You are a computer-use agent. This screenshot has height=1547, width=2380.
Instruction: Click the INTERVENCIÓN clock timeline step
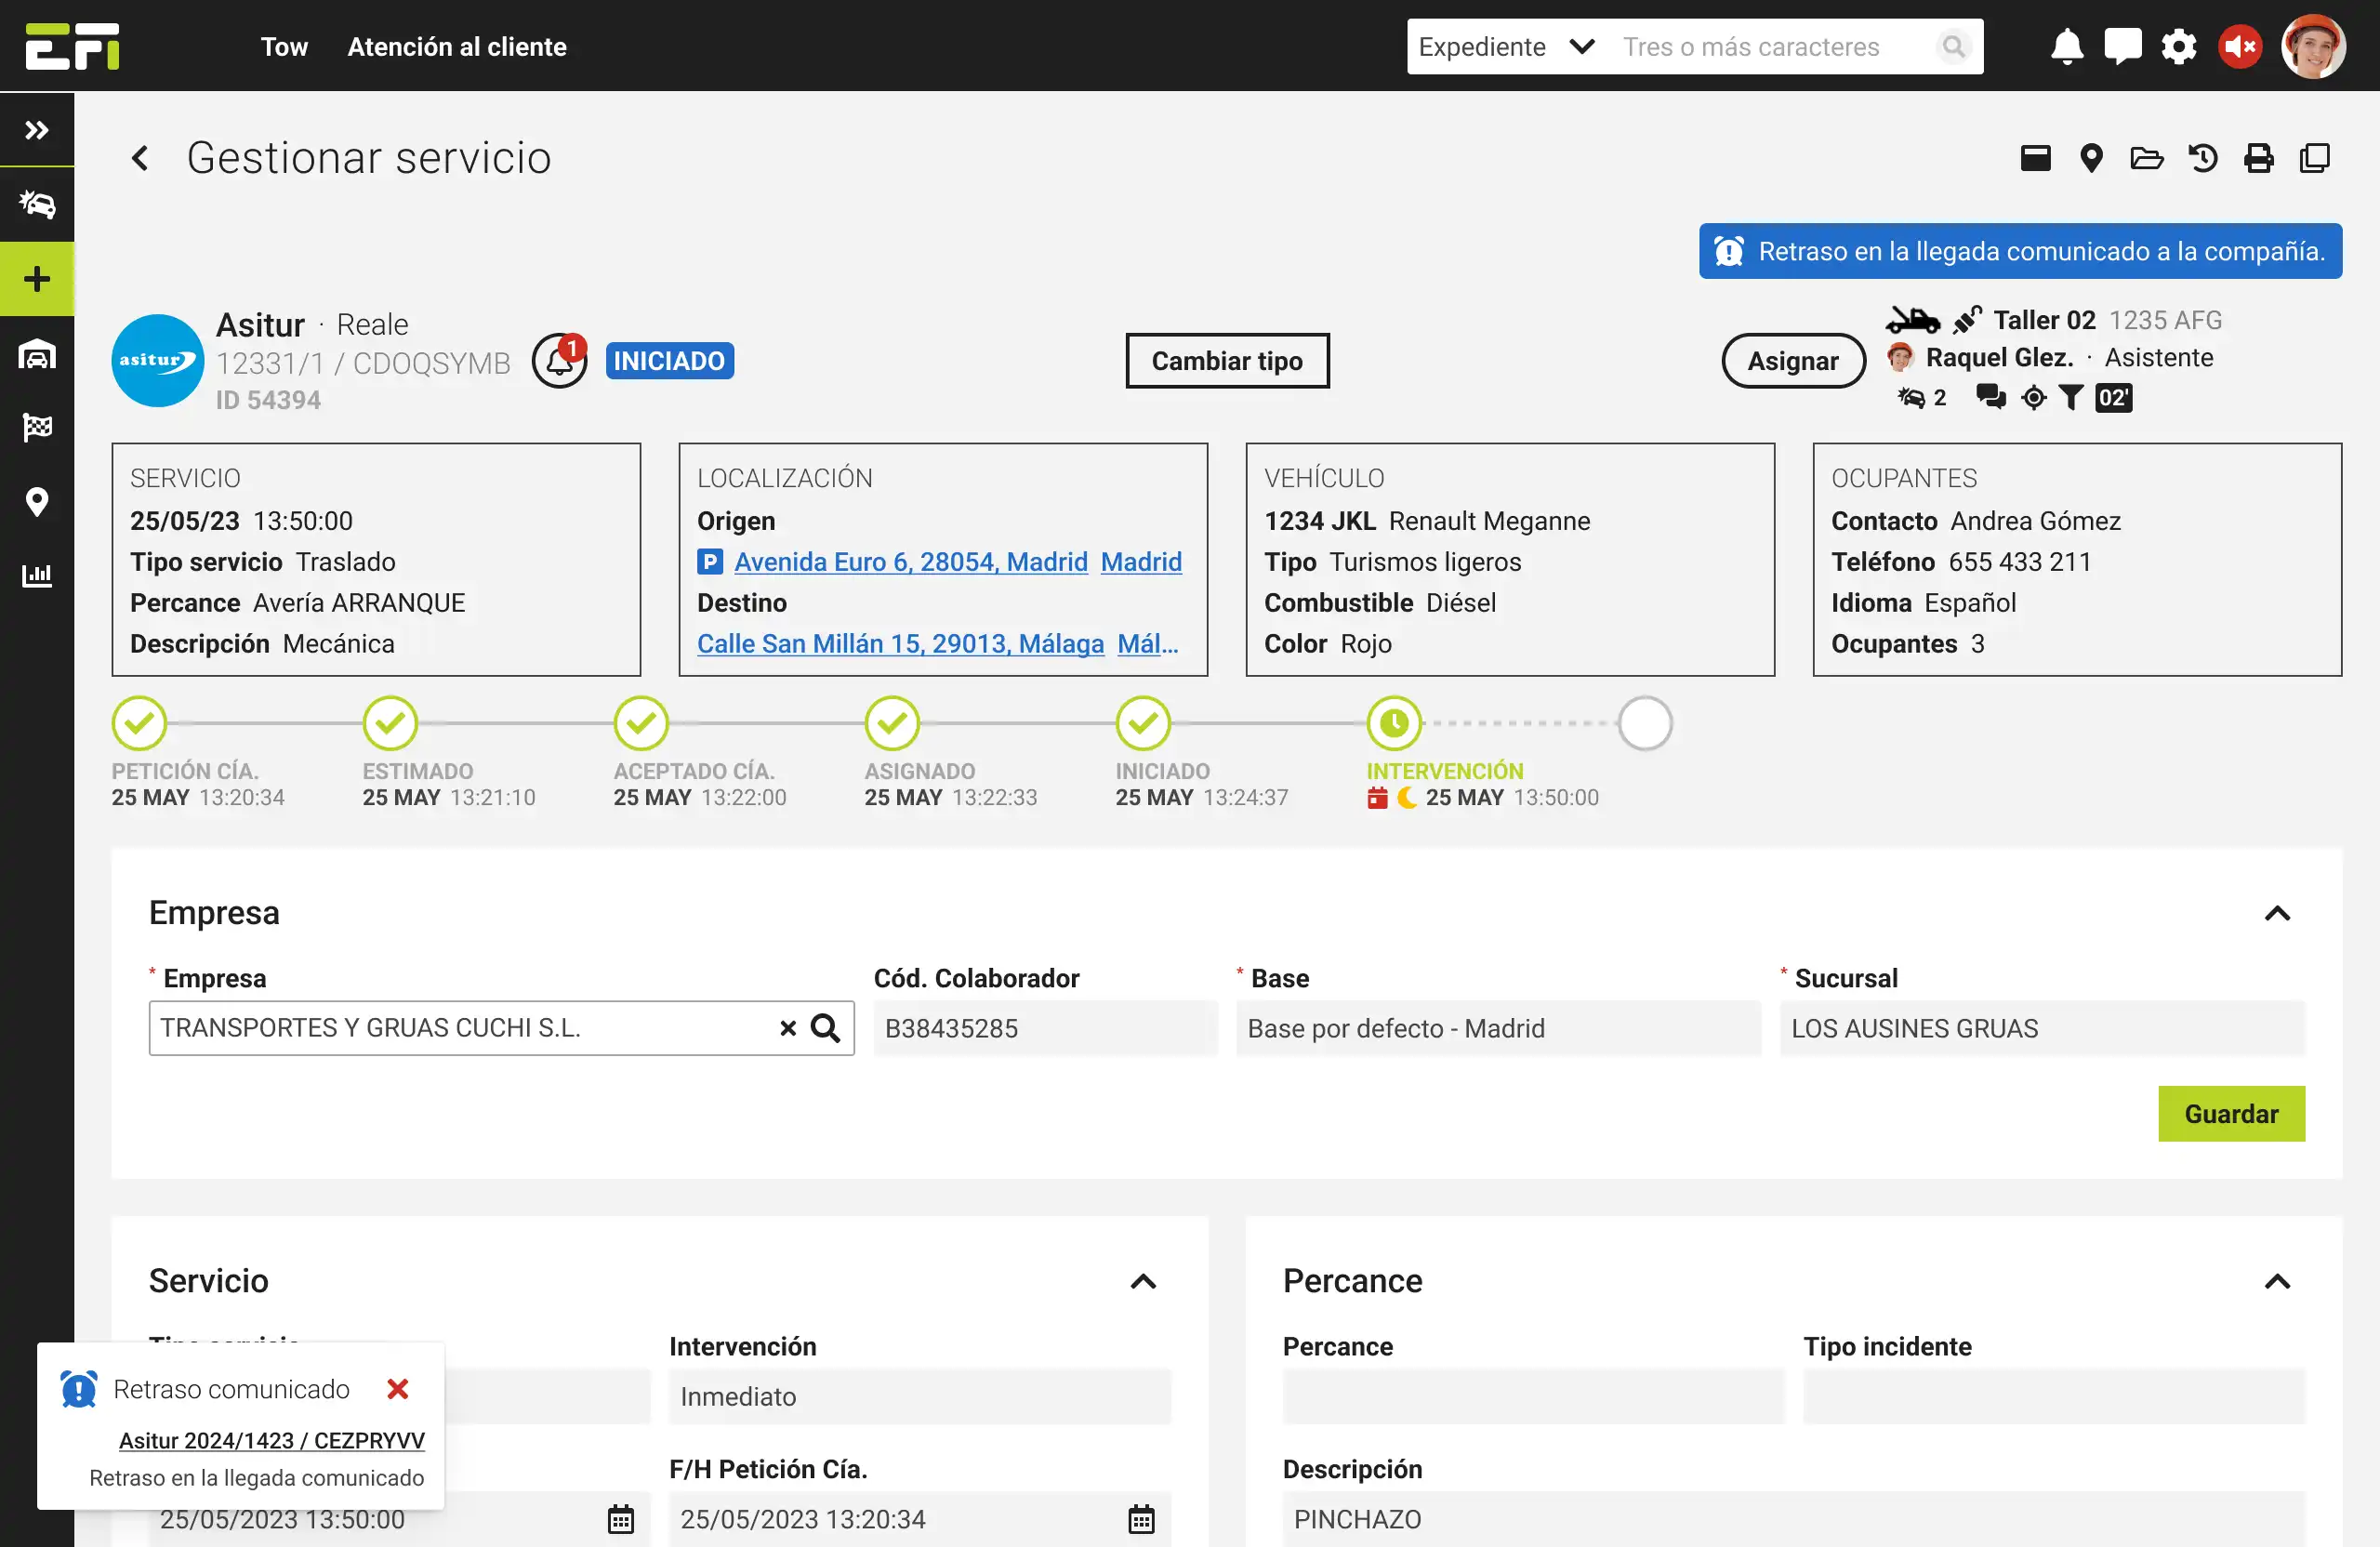point(1394,723)
